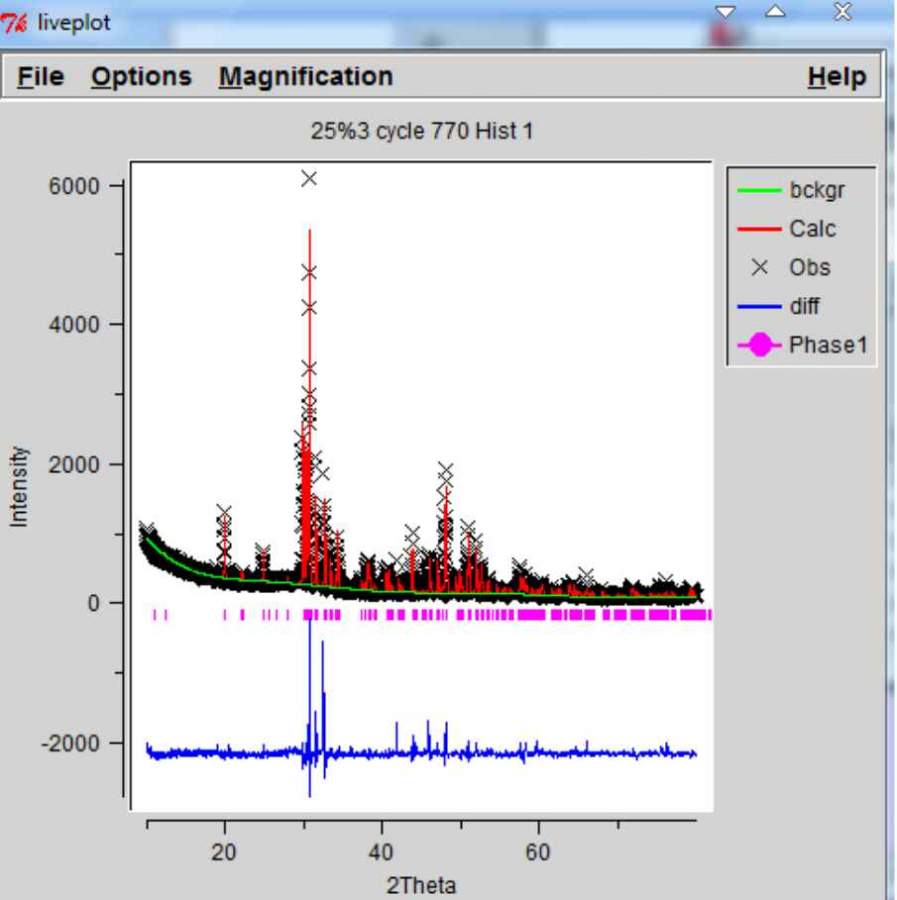Click the Tk icon in title bar

14,22
